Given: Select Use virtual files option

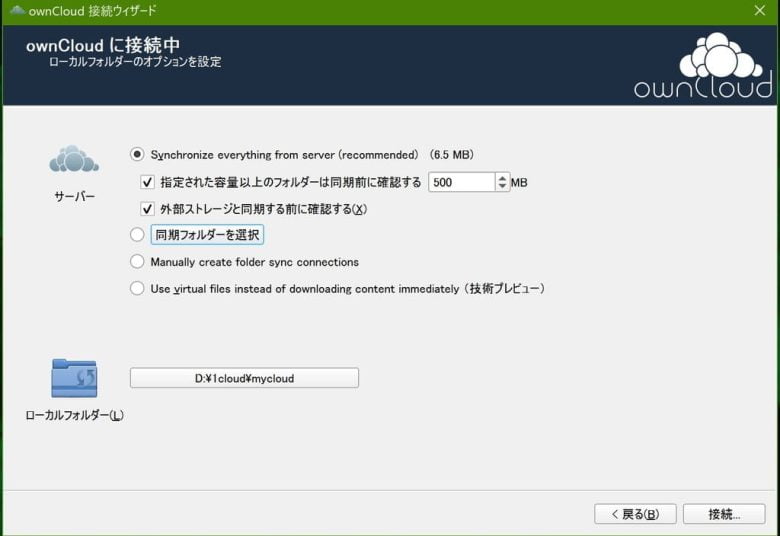Looking at the screenshot, I should click(137, 288).
